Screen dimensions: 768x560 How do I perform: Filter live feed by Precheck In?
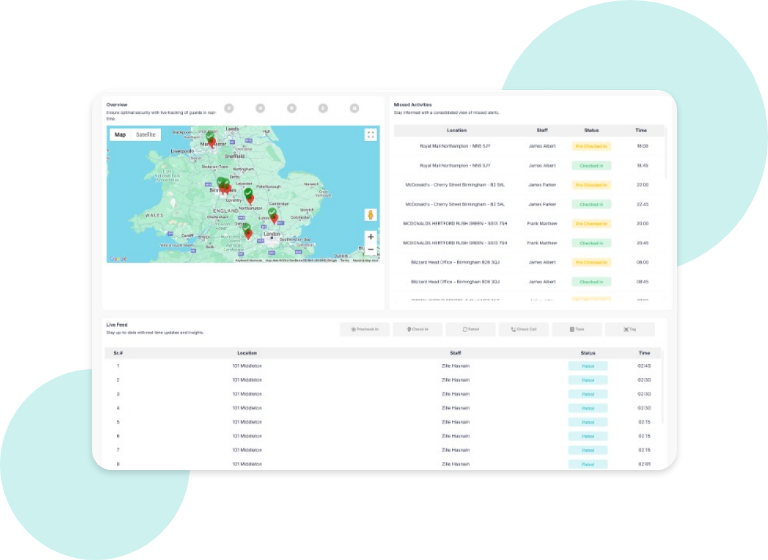point(364,329)
